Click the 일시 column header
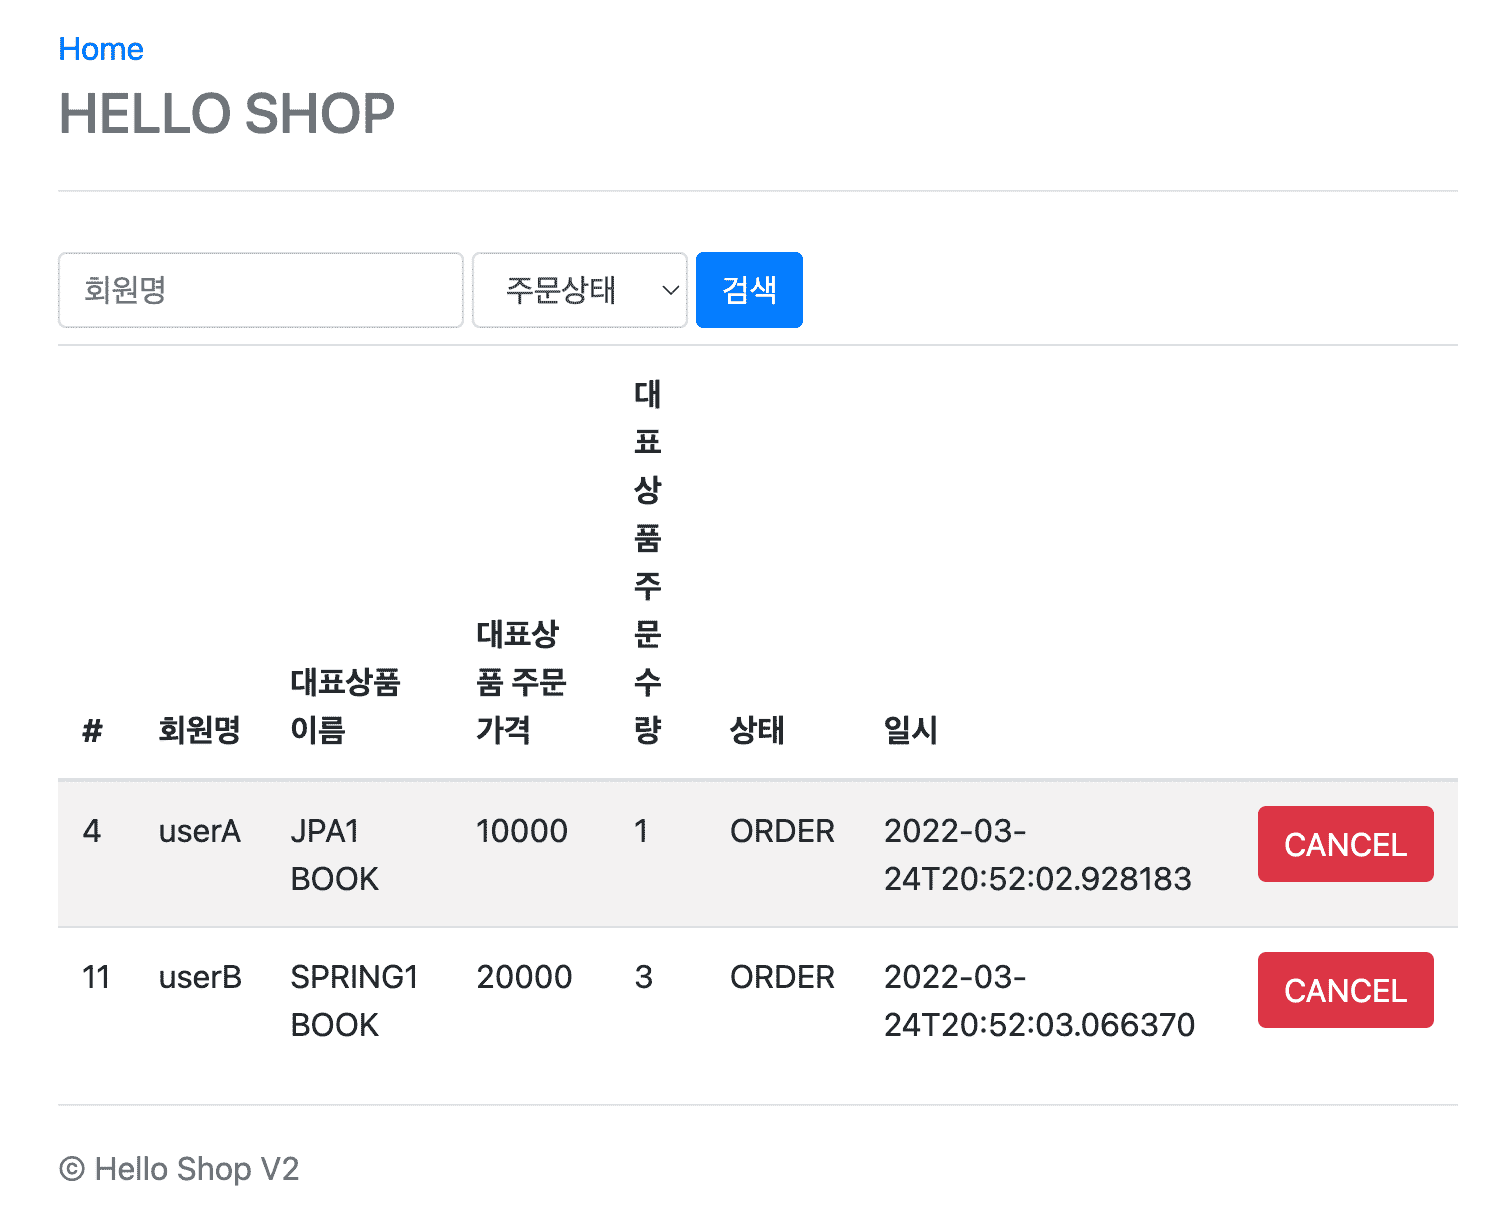The width and height of the screenshot is (1498, 1224). click(x=911, y=730)
